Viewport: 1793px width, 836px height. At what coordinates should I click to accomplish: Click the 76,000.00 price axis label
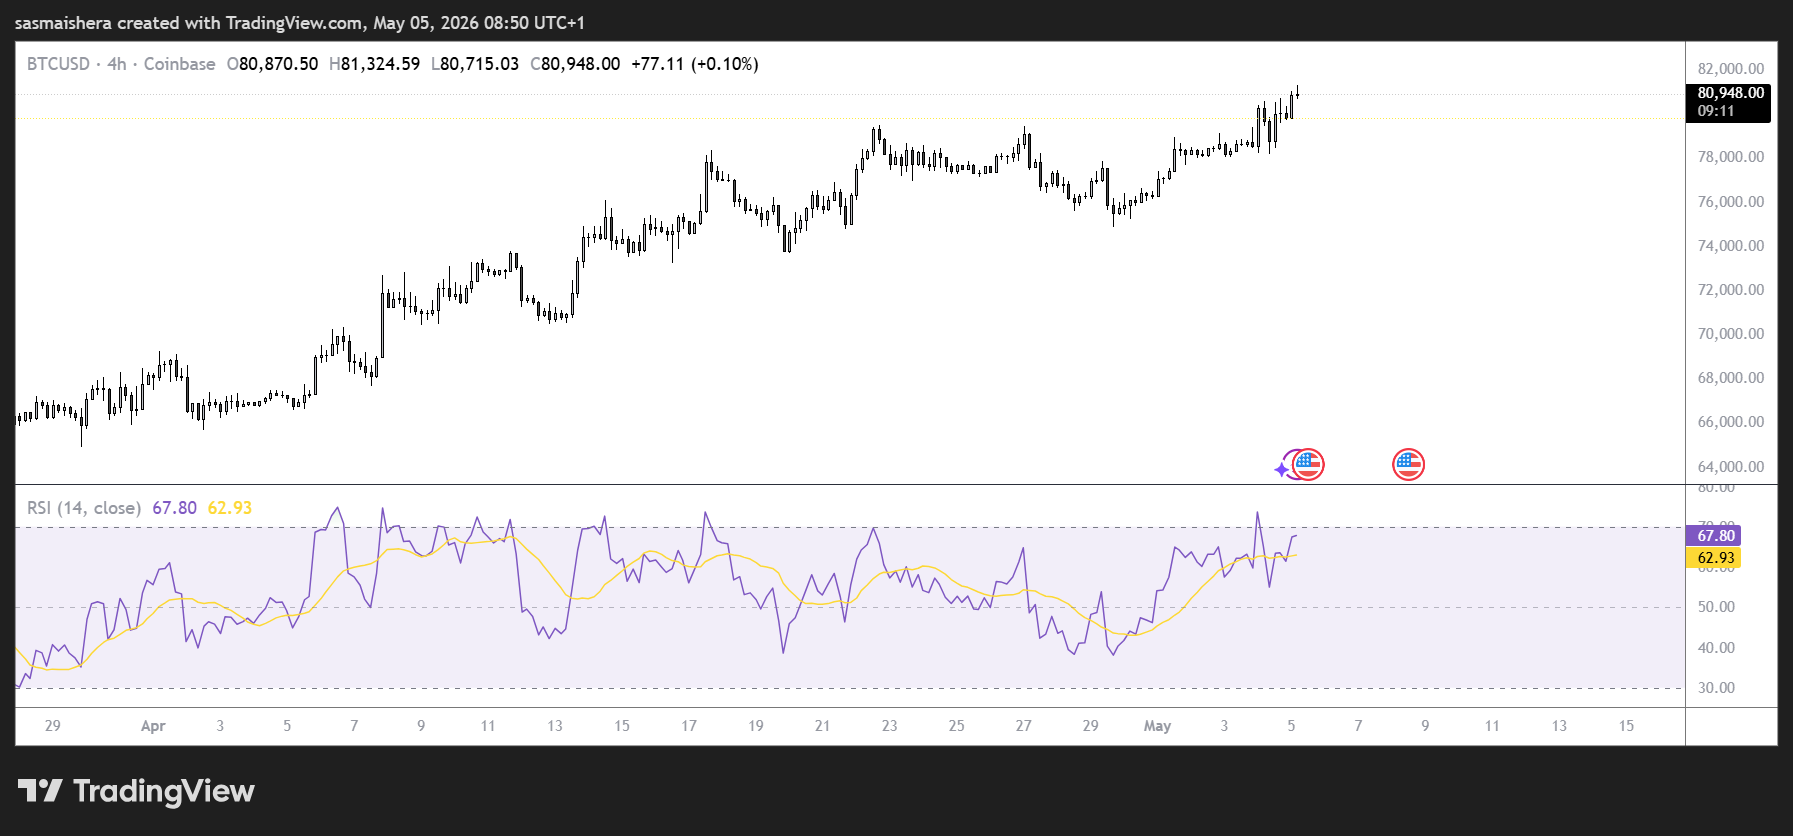(x=1731, y=202)
